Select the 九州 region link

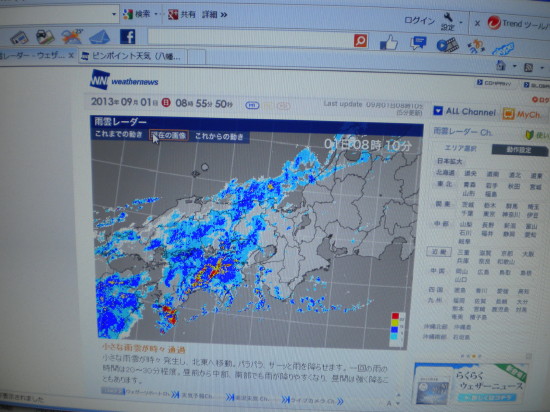coord(435,300)
